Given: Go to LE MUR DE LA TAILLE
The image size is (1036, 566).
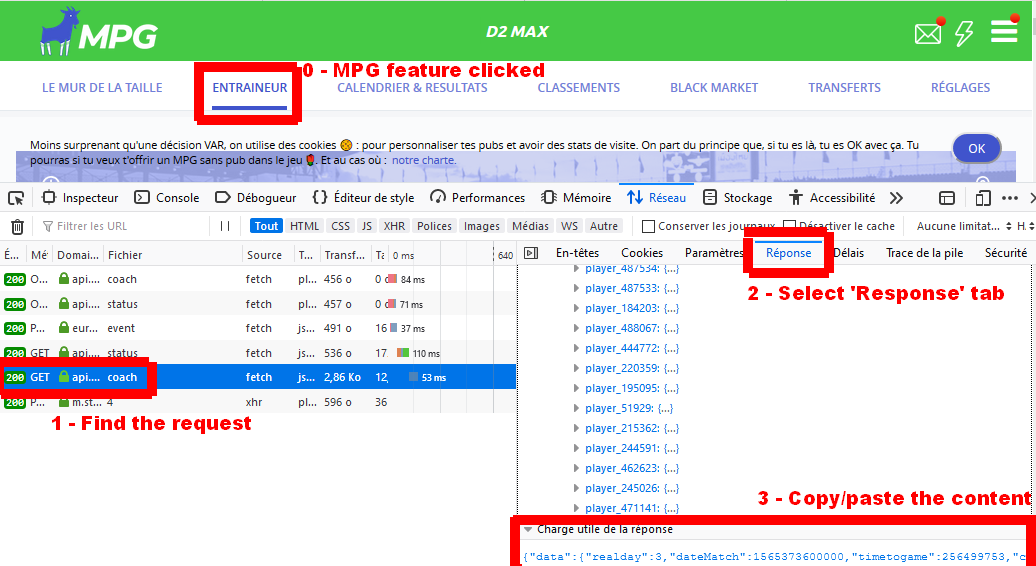Looking at the screenshot, I should pyautogui.click(x=102, y=87).
